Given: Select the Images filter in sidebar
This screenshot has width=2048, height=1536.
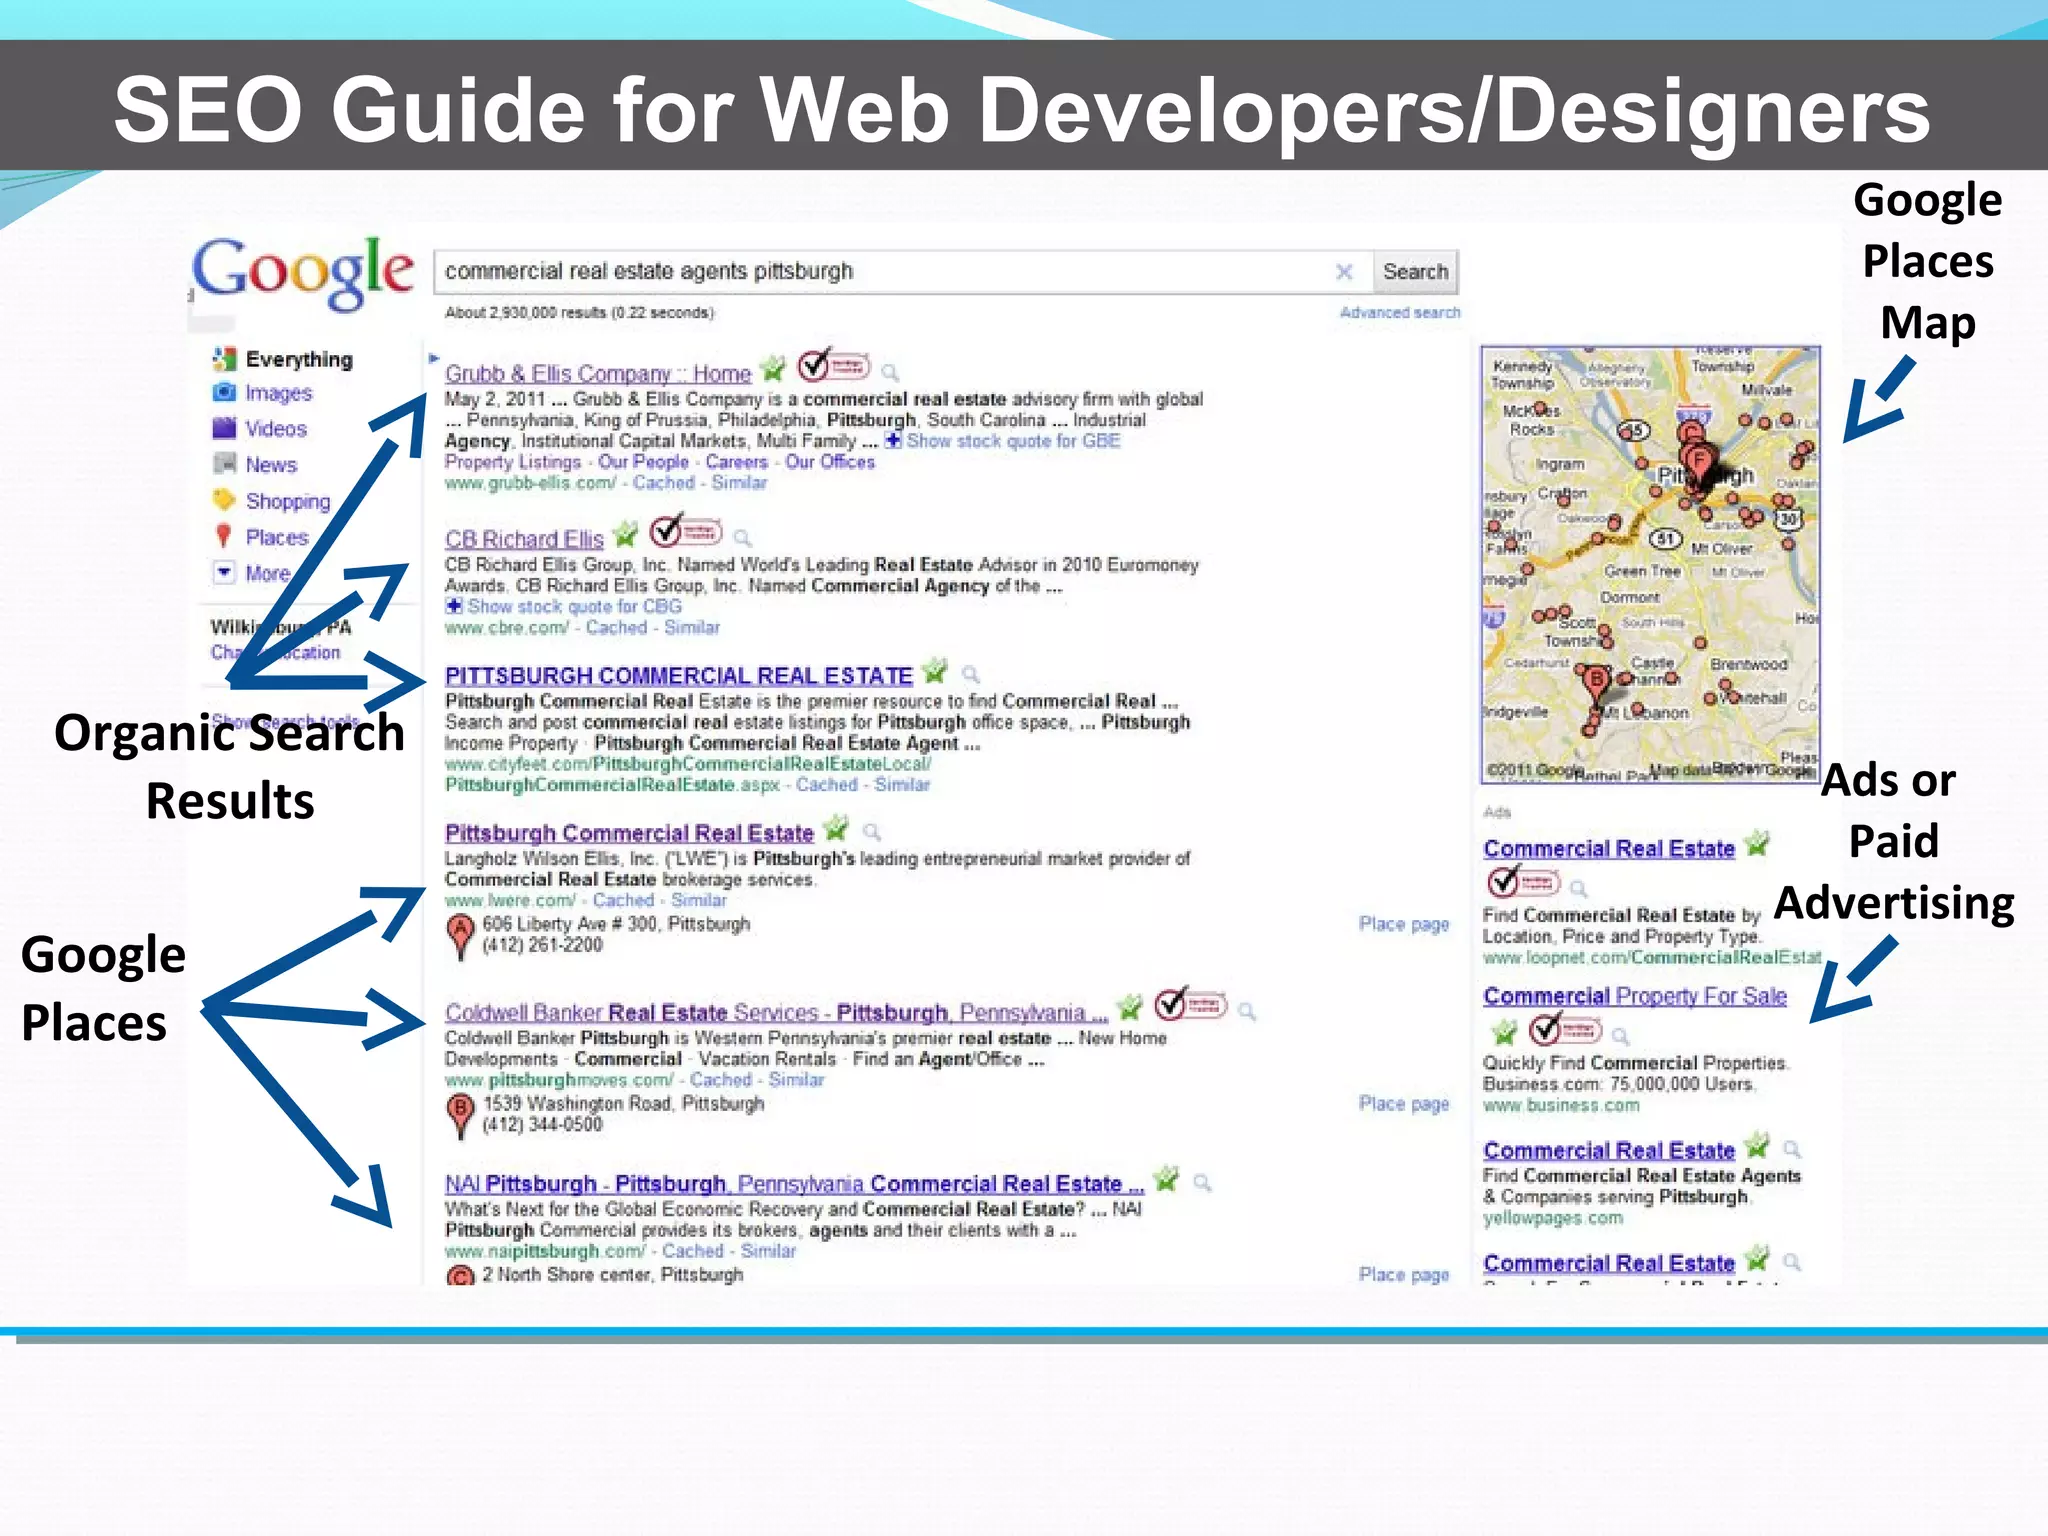Looking at the screenshot, I should point(279,393).
